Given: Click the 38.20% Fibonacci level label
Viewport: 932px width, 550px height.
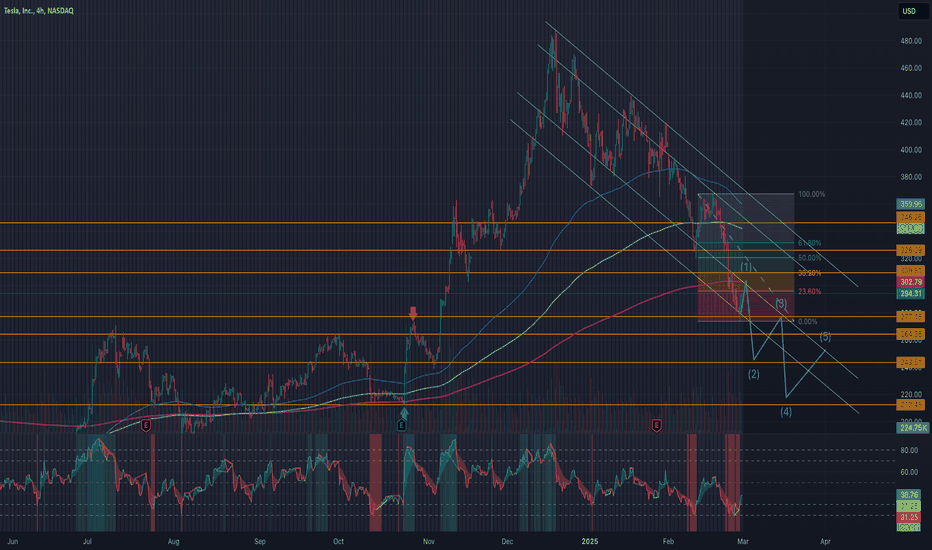Looking at the screenshot, I should 810,274.
